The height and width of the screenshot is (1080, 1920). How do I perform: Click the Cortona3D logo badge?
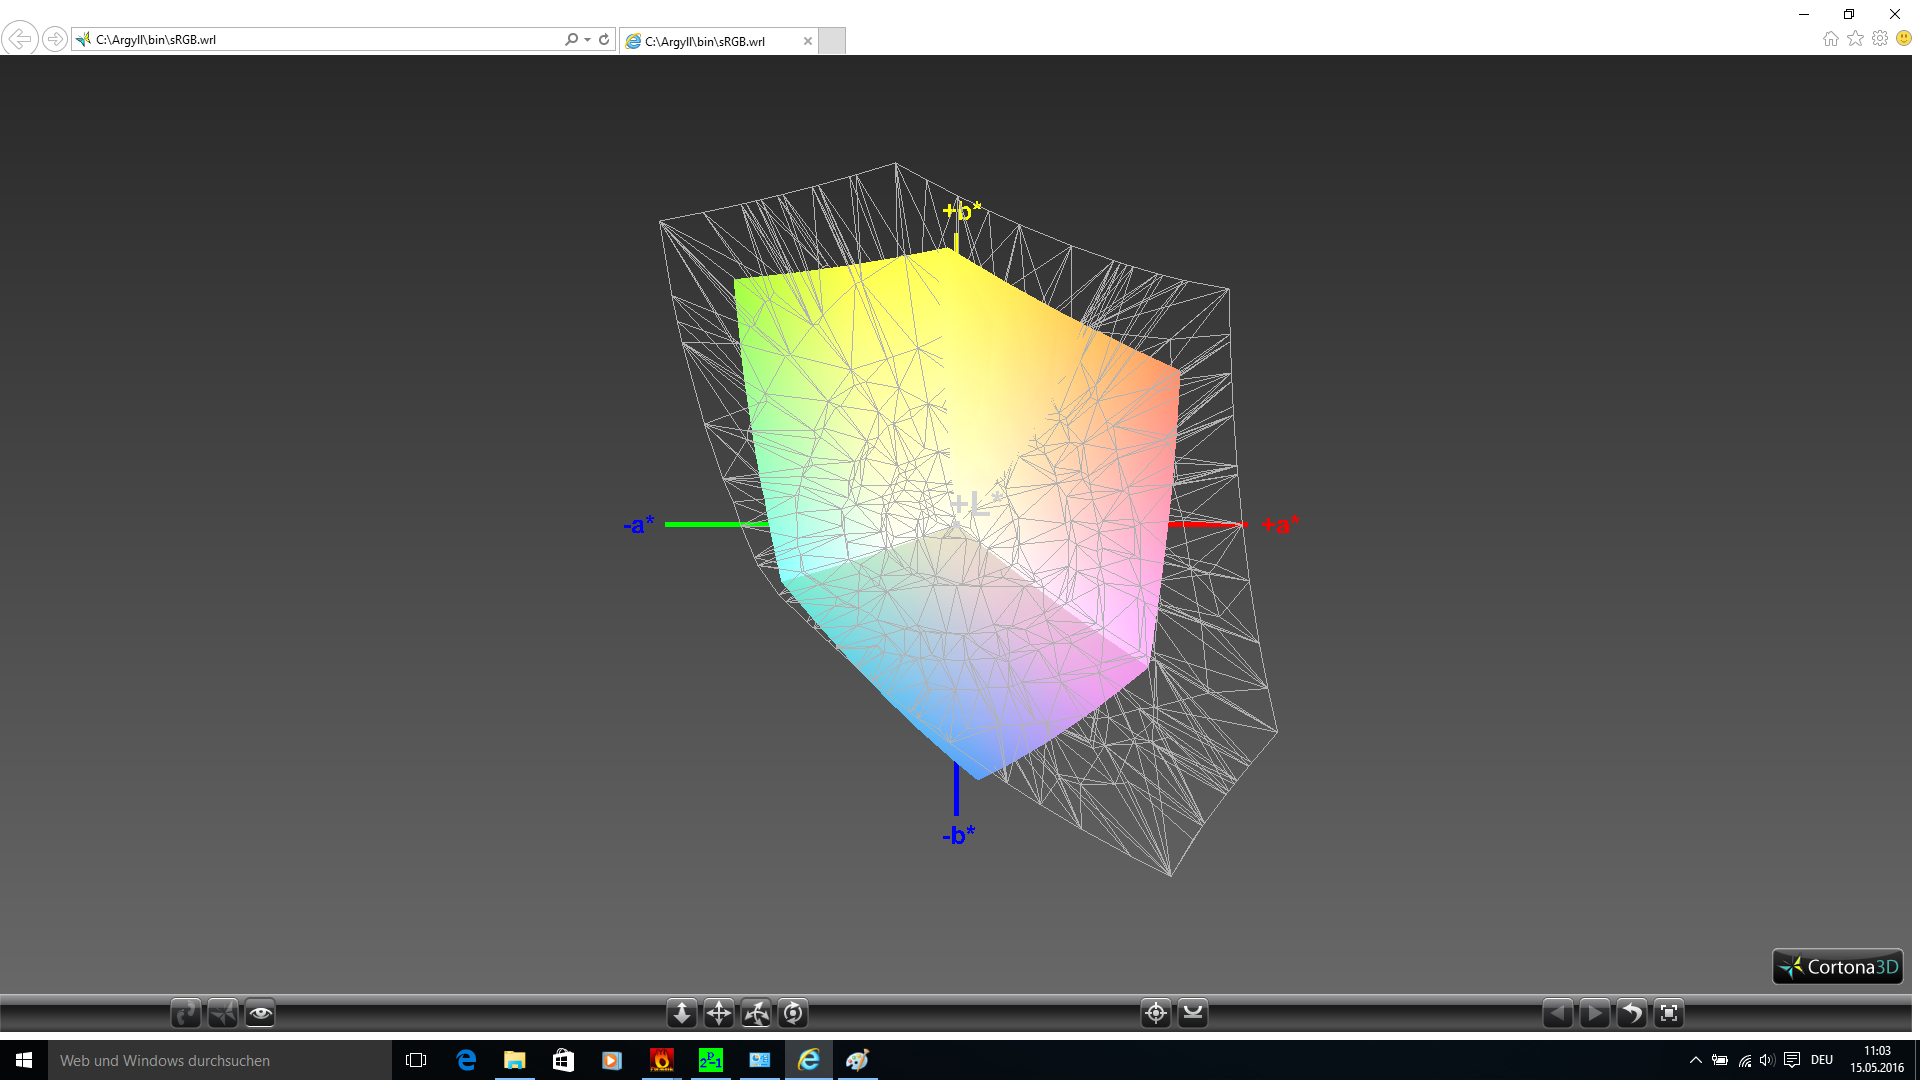pos(1838,967)
